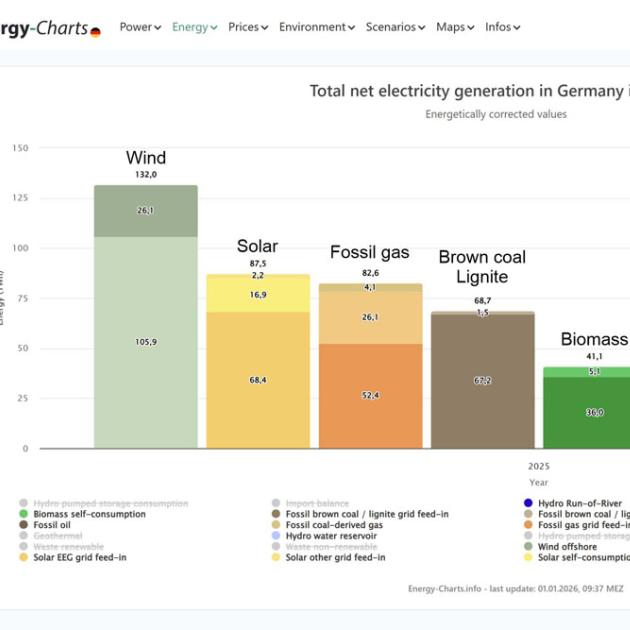Click Solar EEG grid feed-in legend dot

24,558
